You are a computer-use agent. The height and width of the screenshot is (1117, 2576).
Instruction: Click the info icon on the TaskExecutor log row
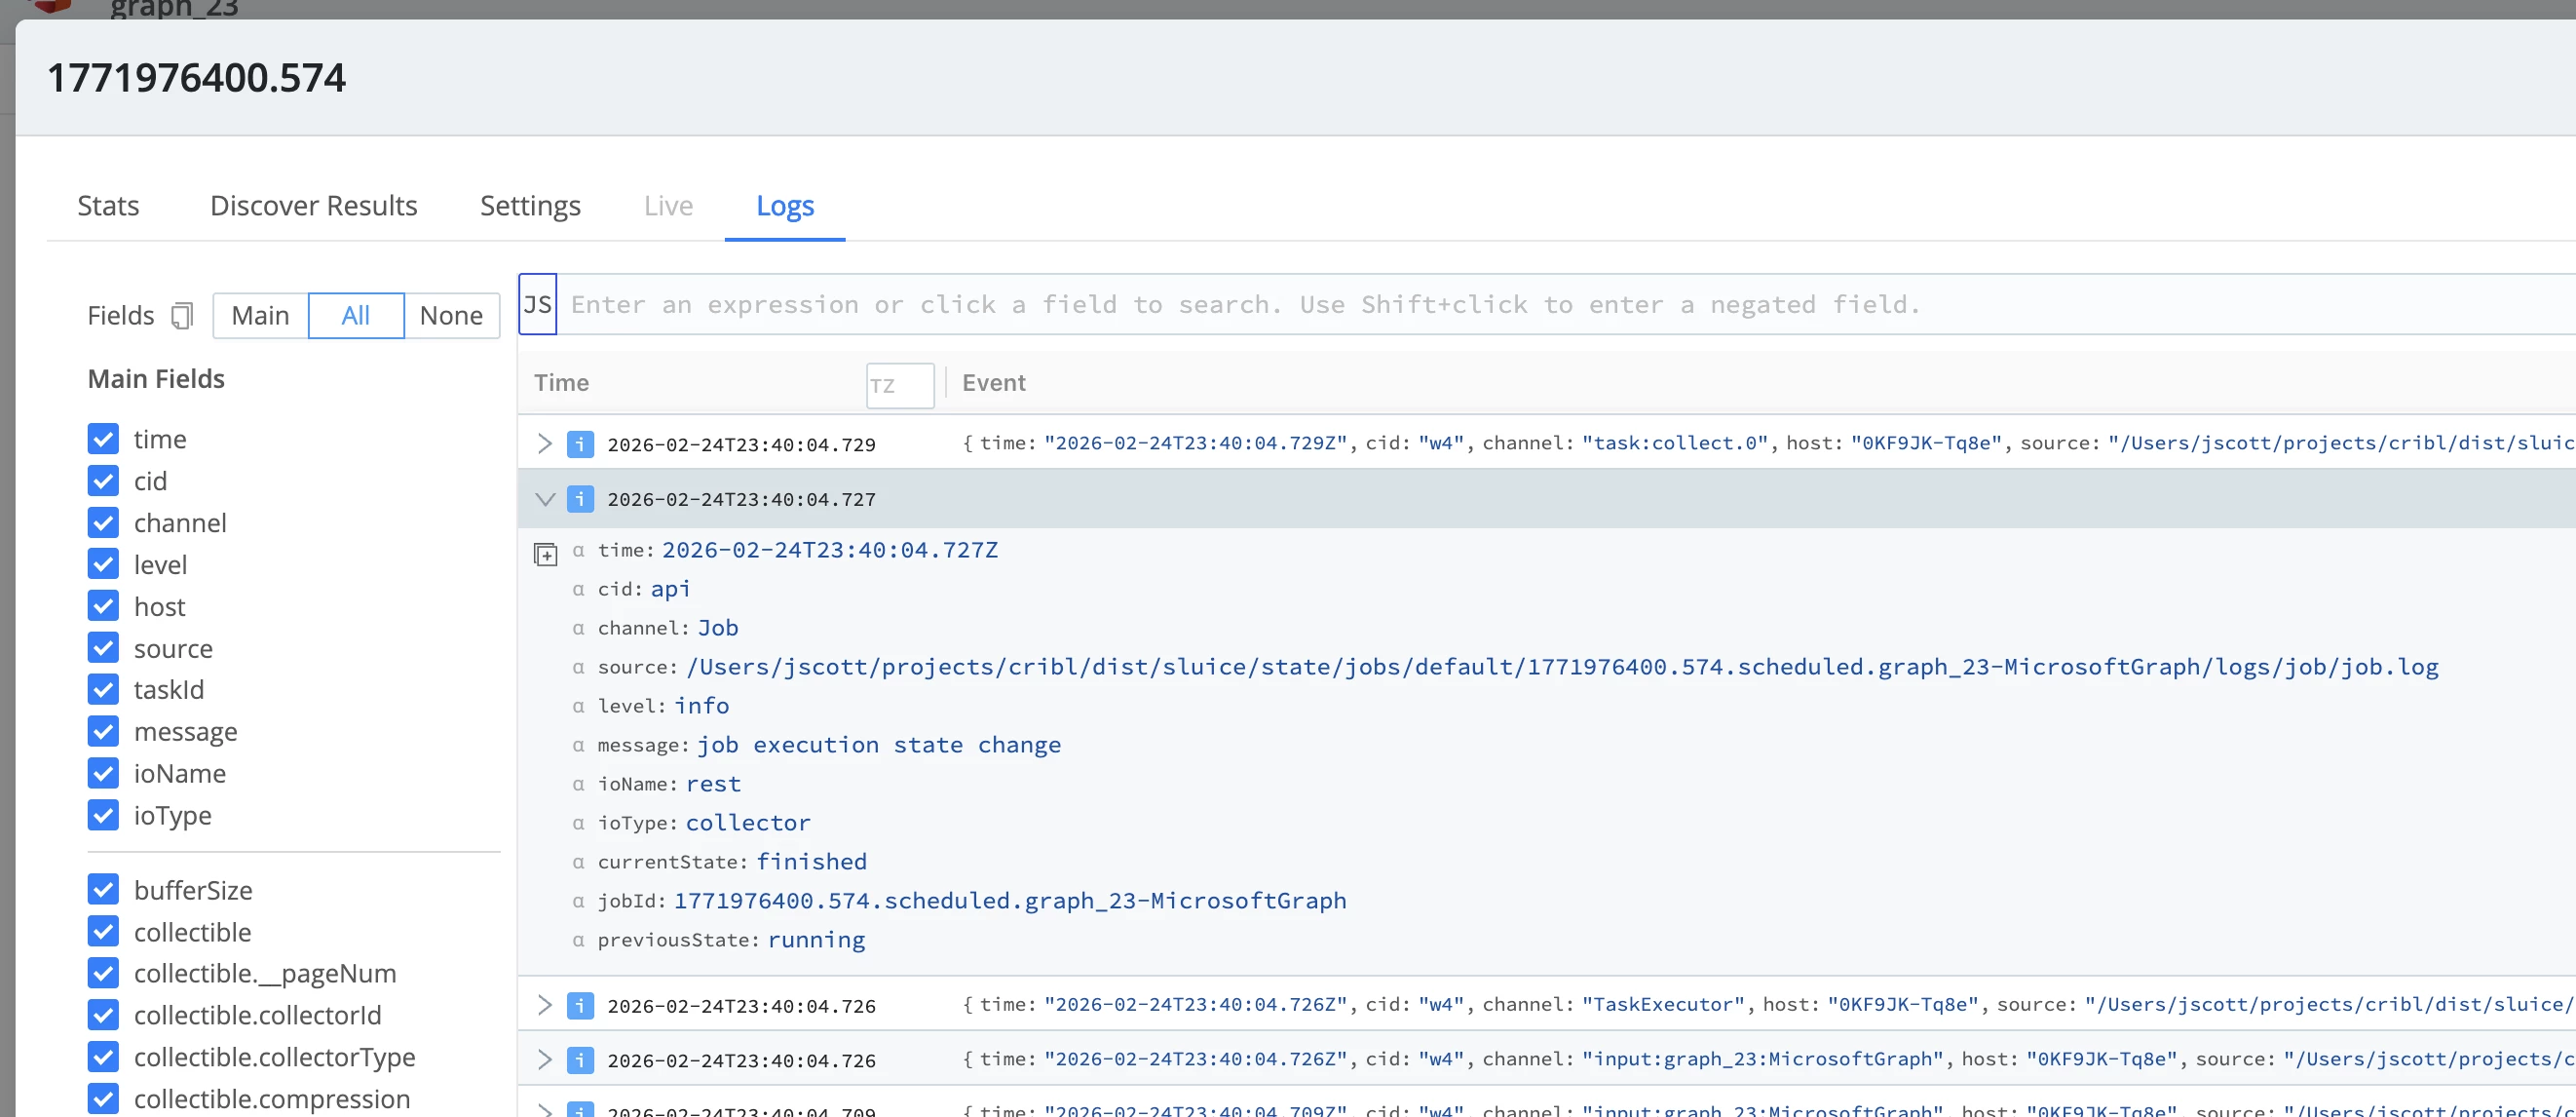(x=580, y=1006)
